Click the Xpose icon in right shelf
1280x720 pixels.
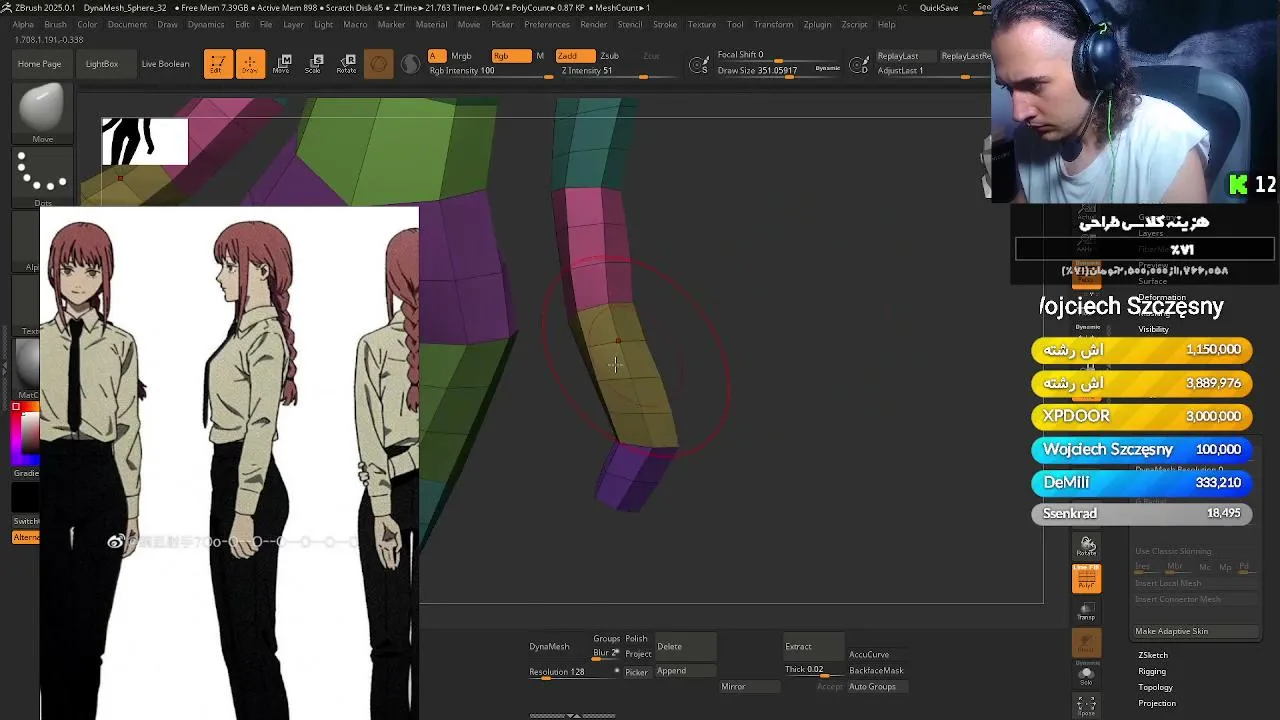point(1087,706)
